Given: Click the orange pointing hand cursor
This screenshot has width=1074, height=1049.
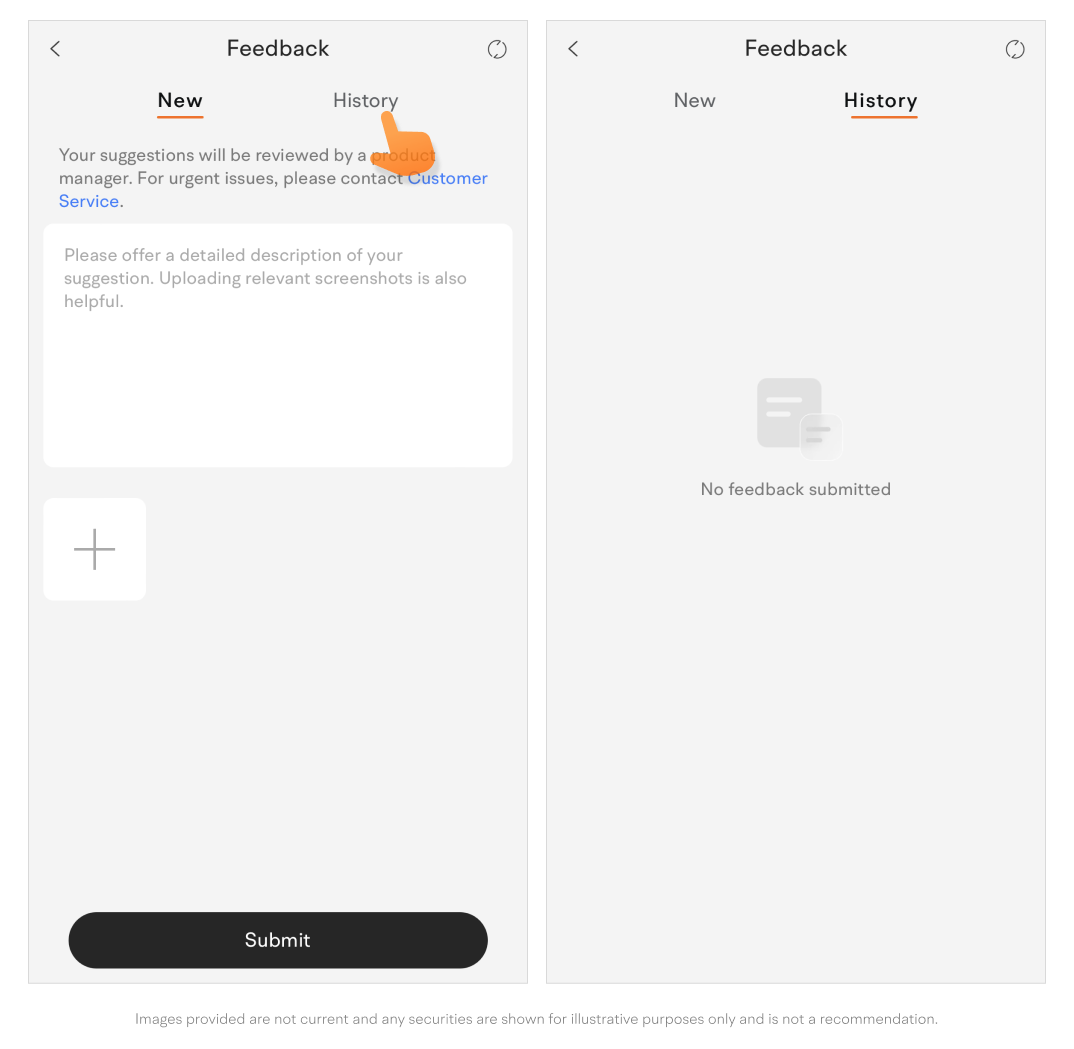Looking at the screenshot, I should coord(403,144).
